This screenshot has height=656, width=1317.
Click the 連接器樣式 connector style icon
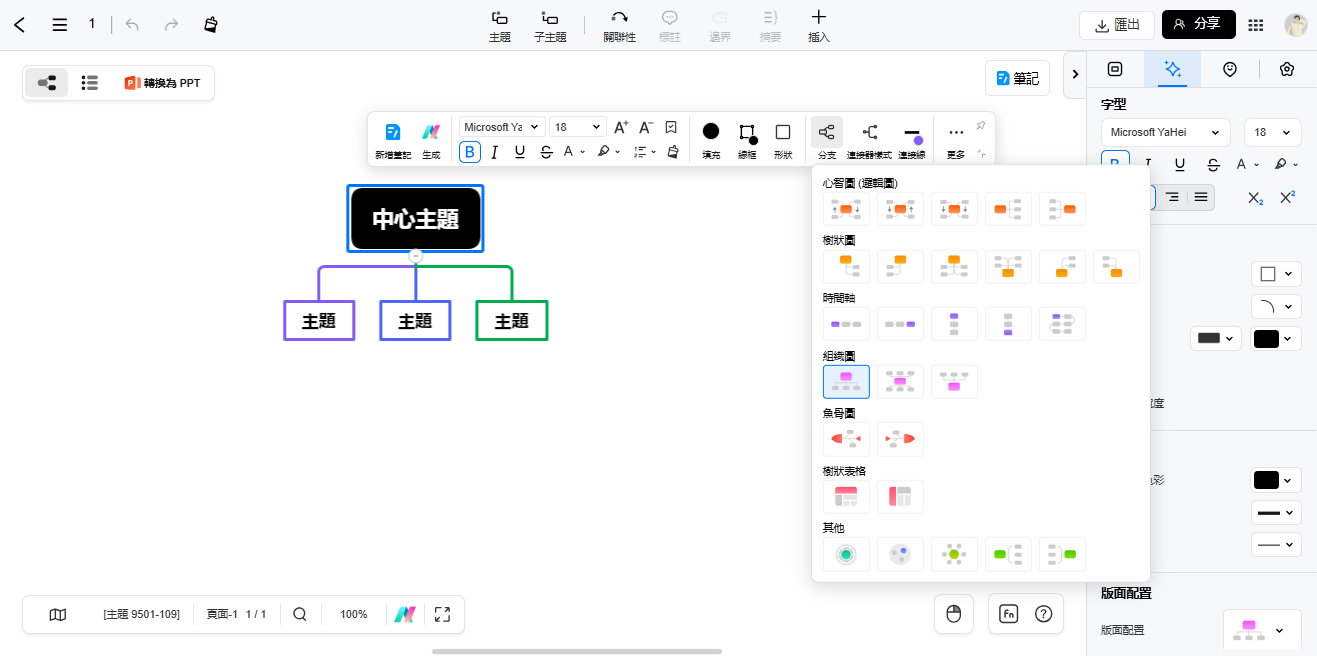(869, 132)
